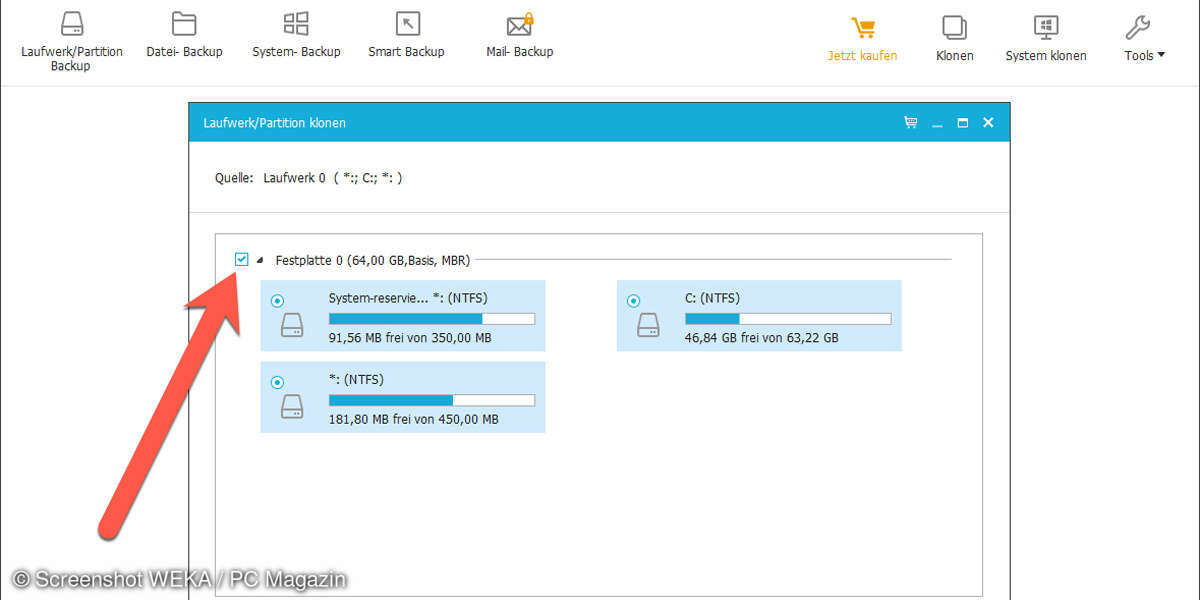Click C: drive usage bar
The image size is (1200, 600).
(788, 319)
